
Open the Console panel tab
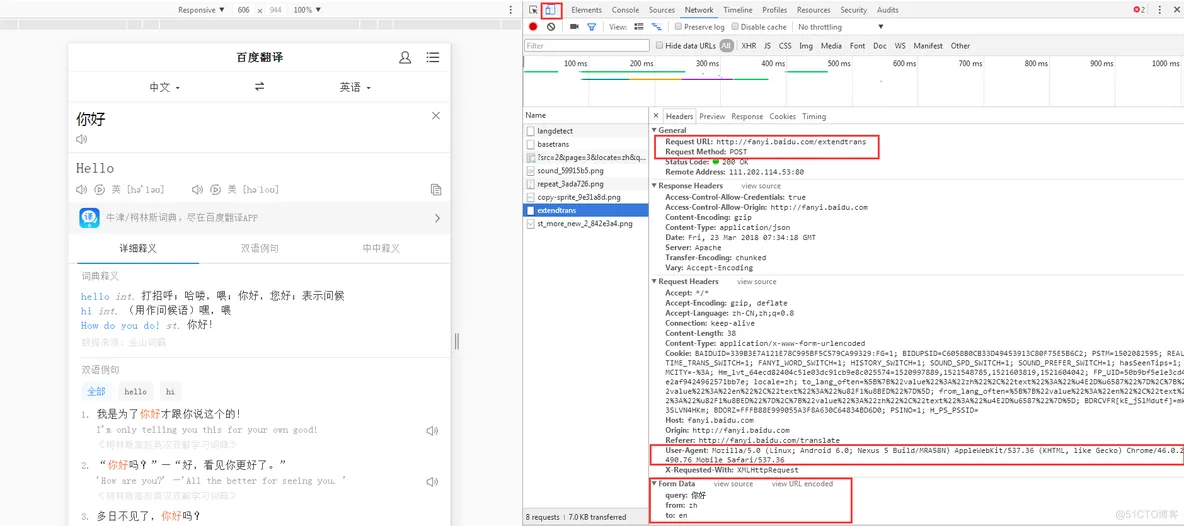click(x=625, y=10)
